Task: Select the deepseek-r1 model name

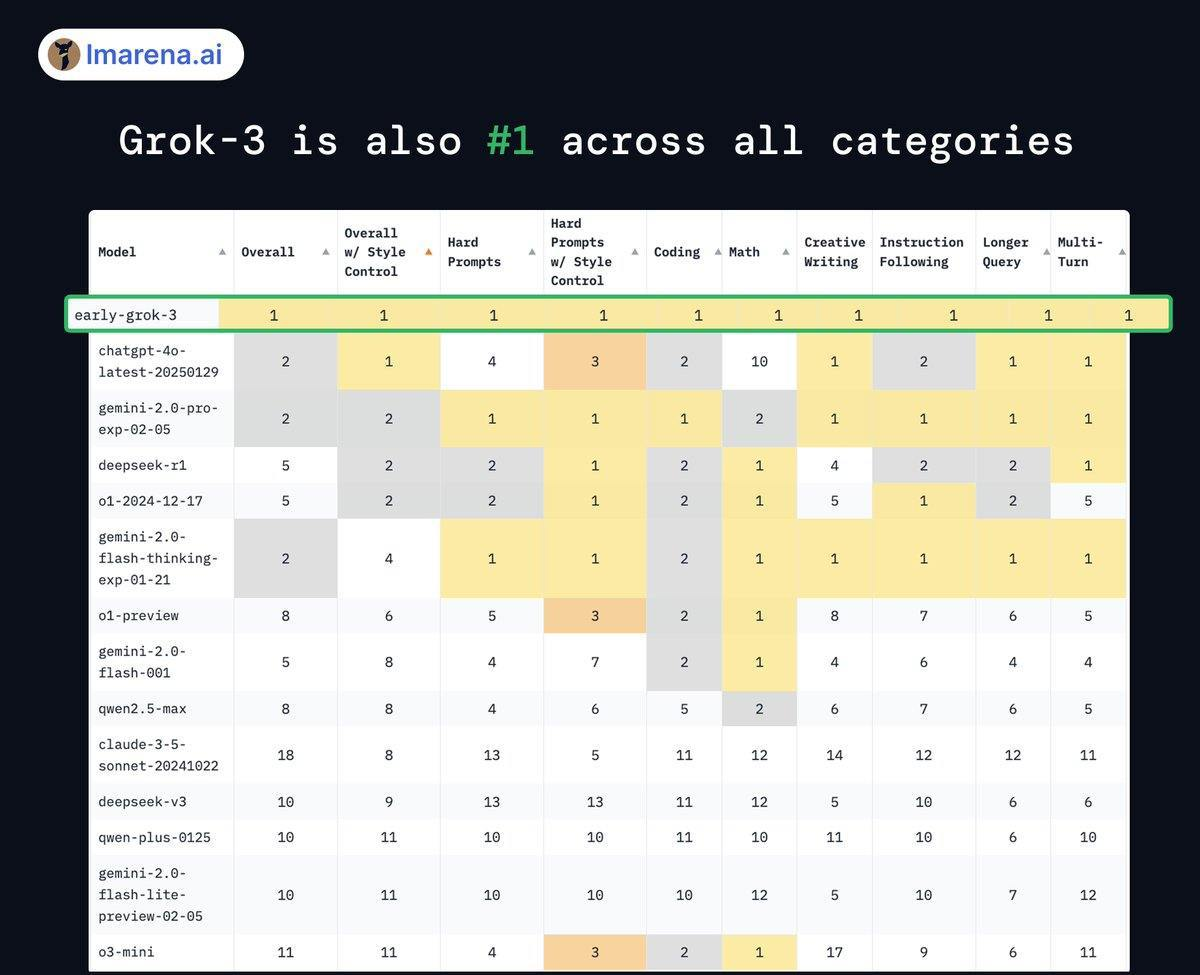Action: (142, 465)
